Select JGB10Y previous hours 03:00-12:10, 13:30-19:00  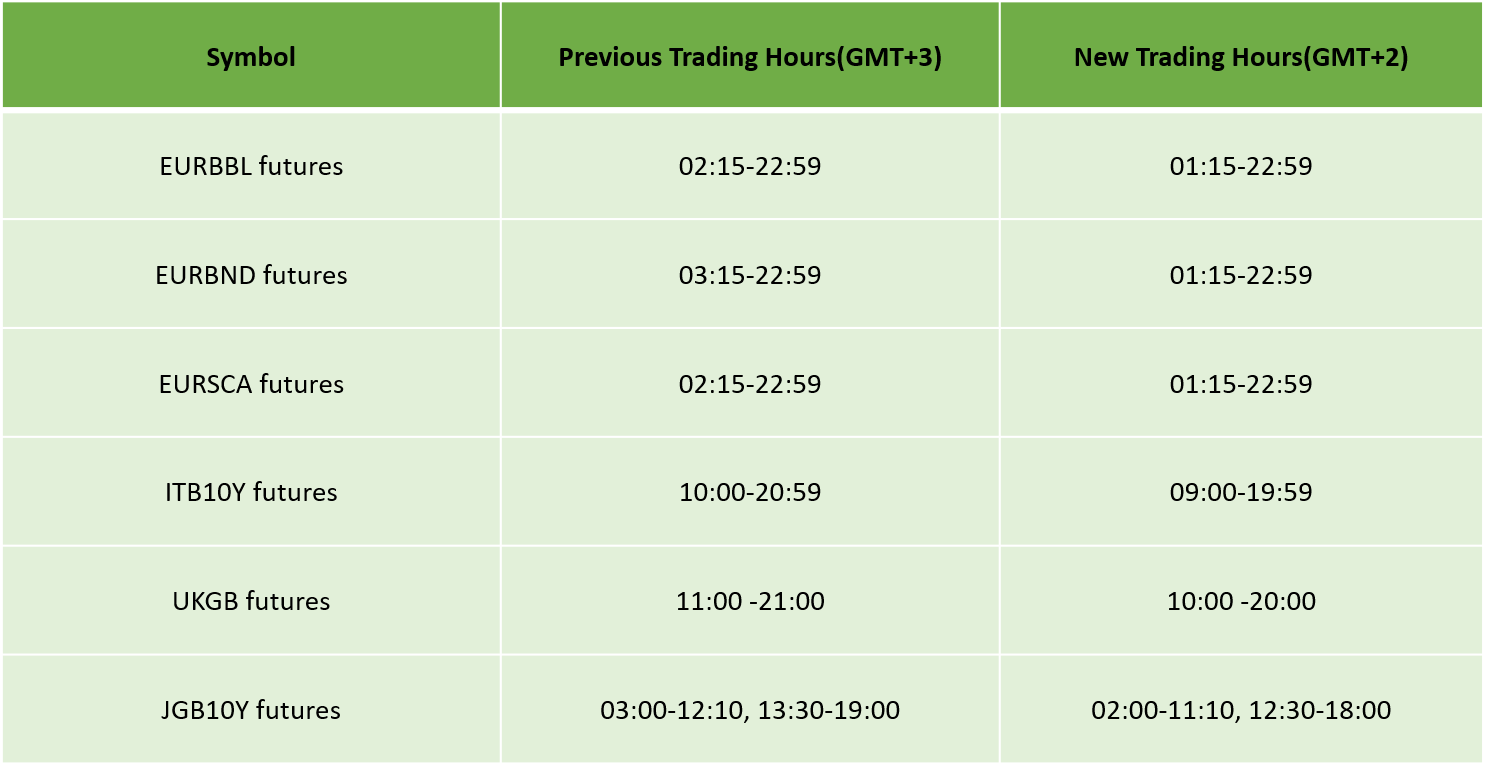pyautogui.click(x=750, y=710)
